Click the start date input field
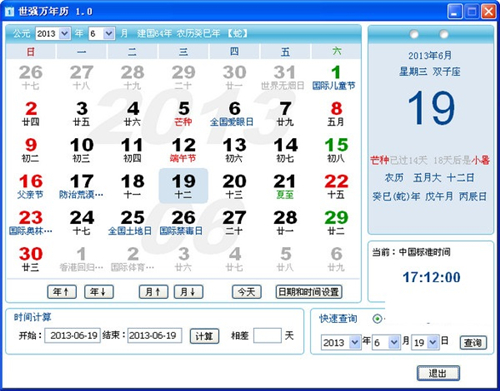Screen dimensions: 500x391 [73, 335]
